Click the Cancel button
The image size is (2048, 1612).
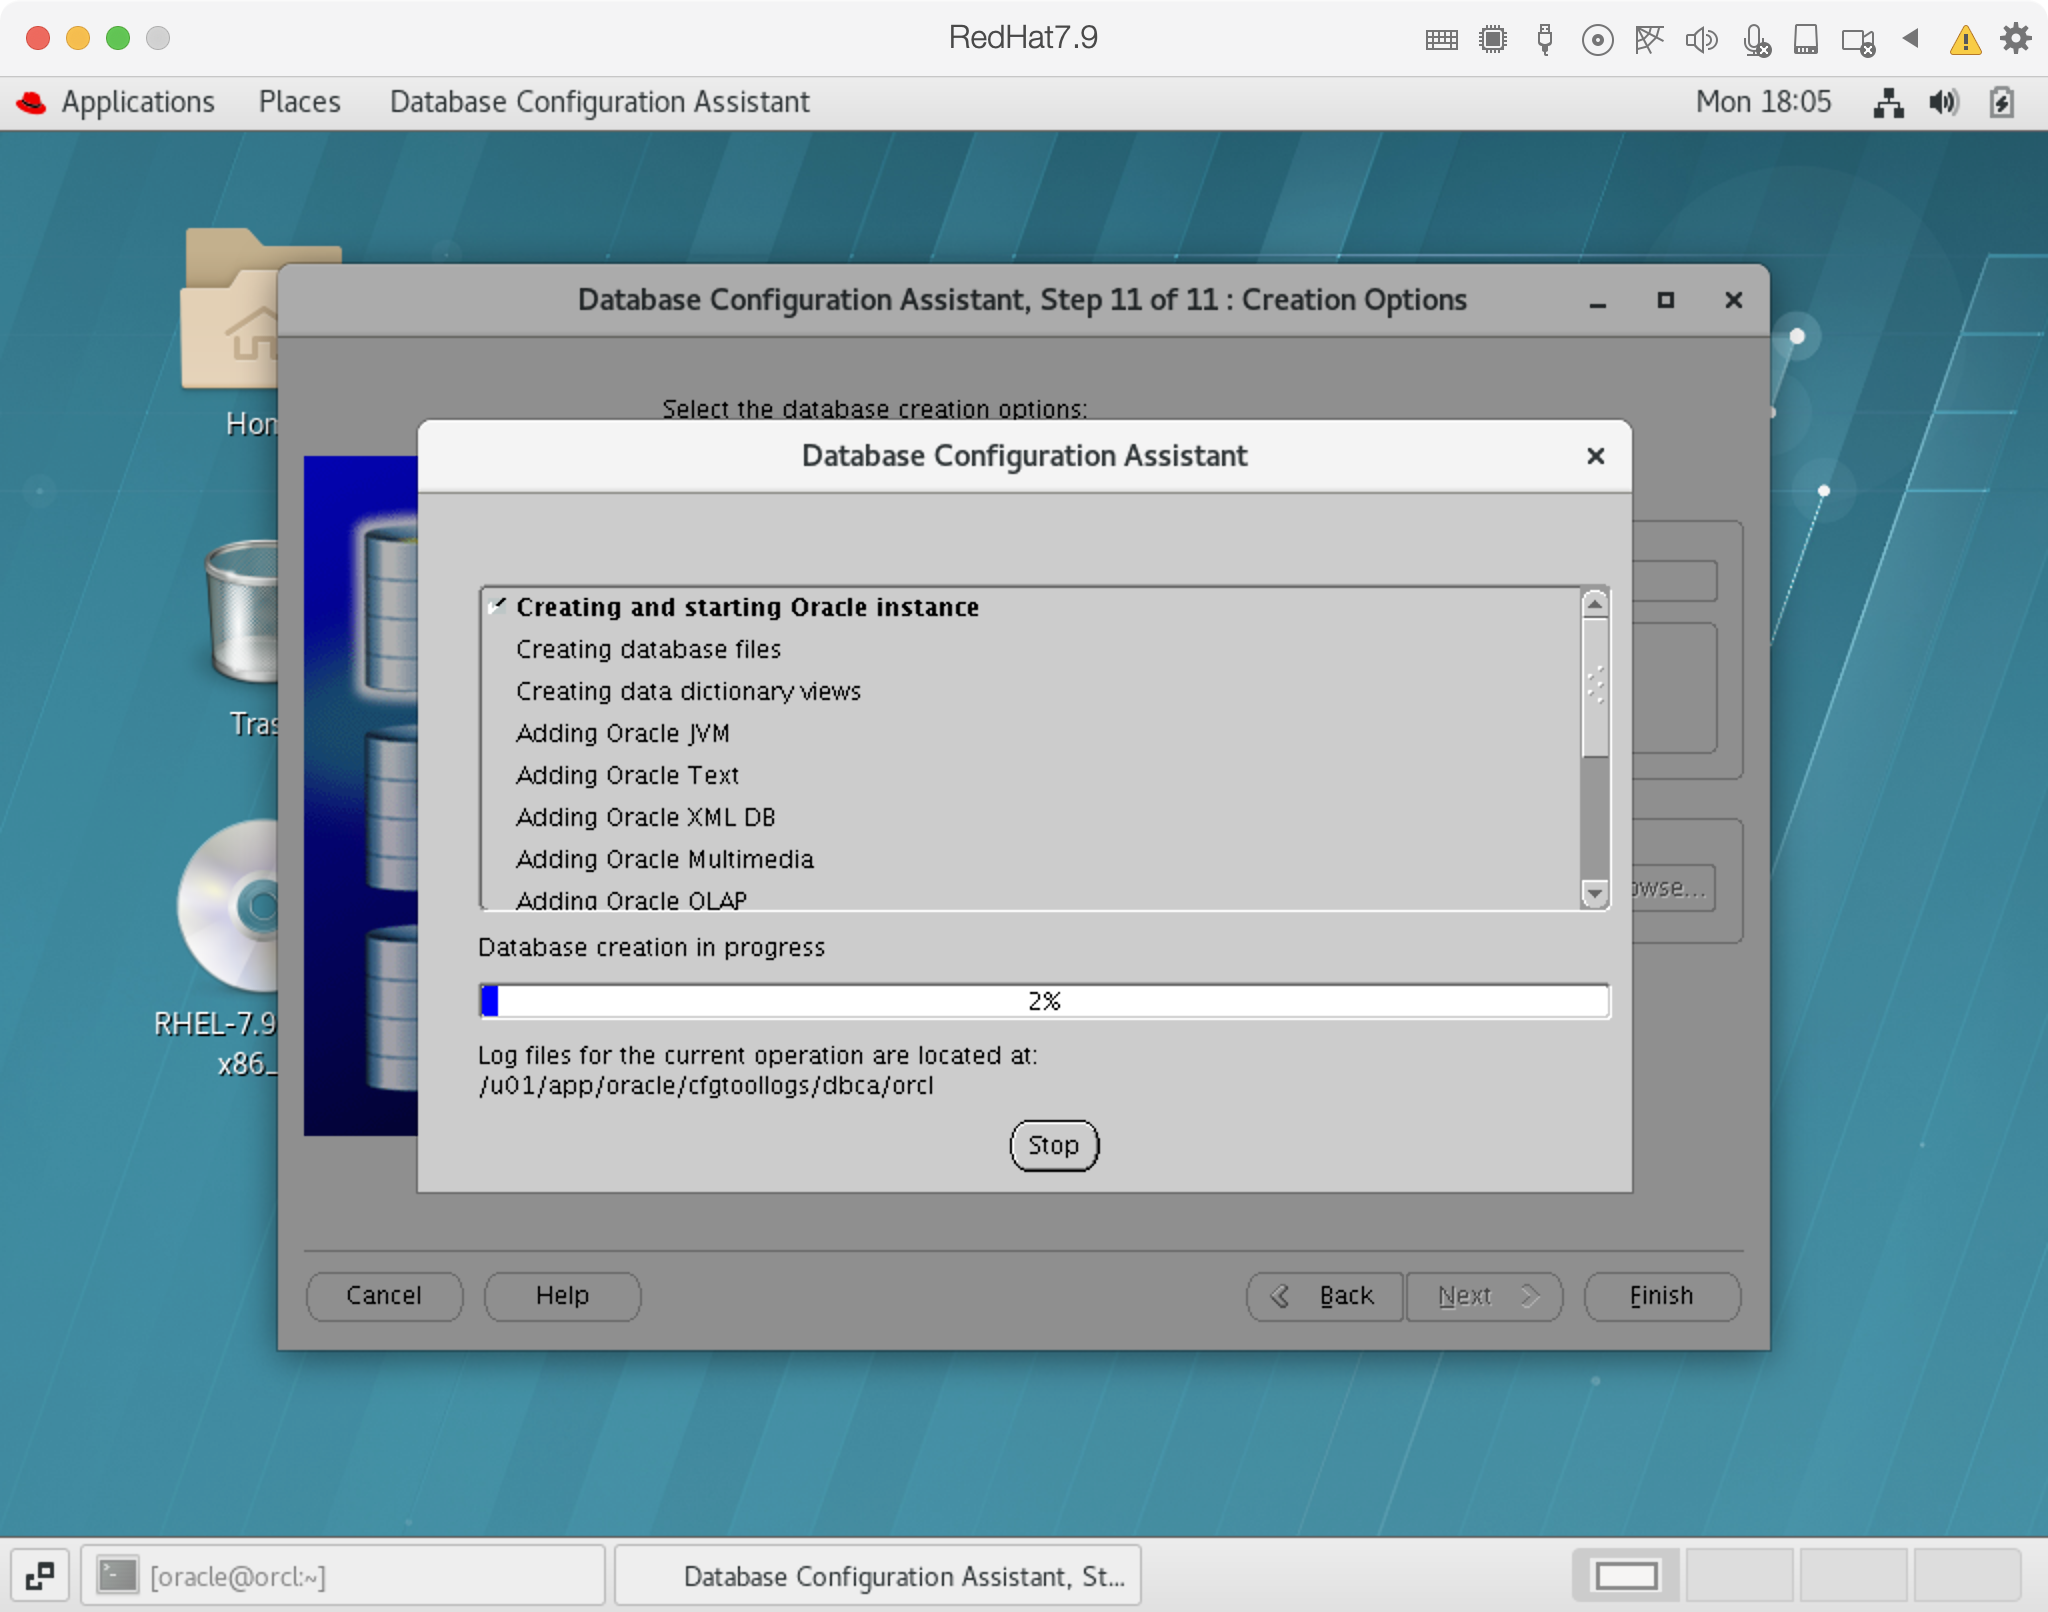pyautogui.click(x=384, y=1296)
